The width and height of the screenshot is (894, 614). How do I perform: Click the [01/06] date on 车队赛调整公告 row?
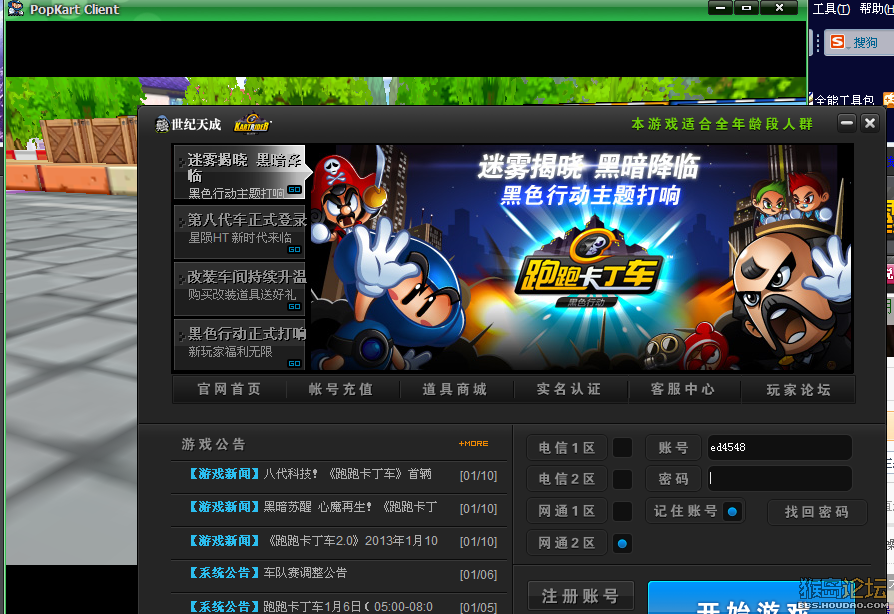coord(478,575)
